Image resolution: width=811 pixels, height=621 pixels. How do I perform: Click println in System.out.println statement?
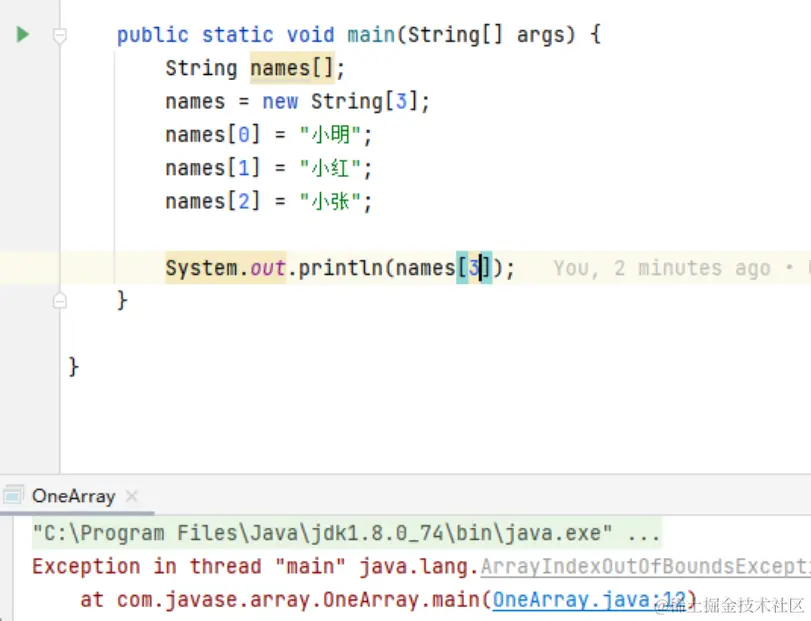(x=340, y=268)
